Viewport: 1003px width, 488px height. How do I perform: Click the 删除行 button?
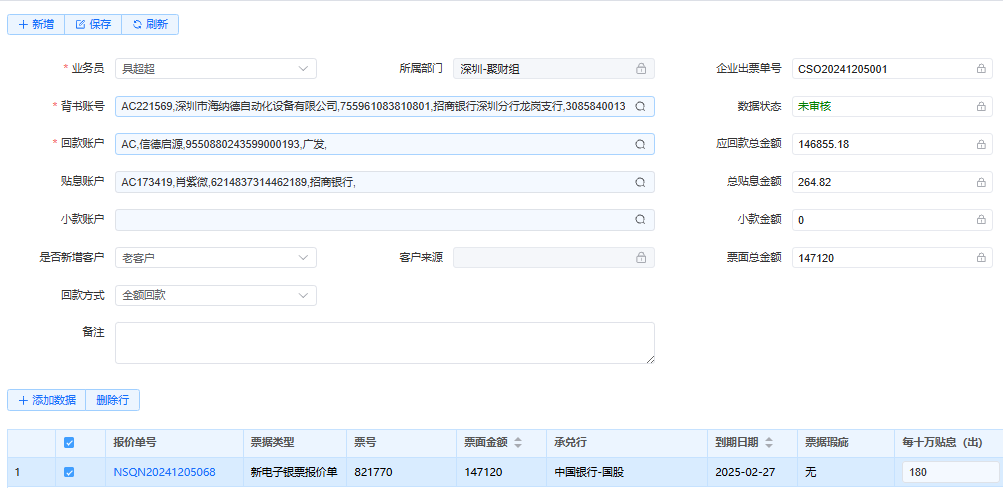113,400
